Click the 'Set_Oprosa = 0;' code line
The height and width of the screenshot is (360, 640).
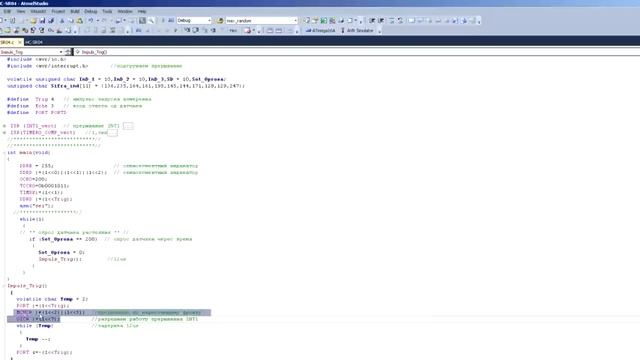(61, 253)
